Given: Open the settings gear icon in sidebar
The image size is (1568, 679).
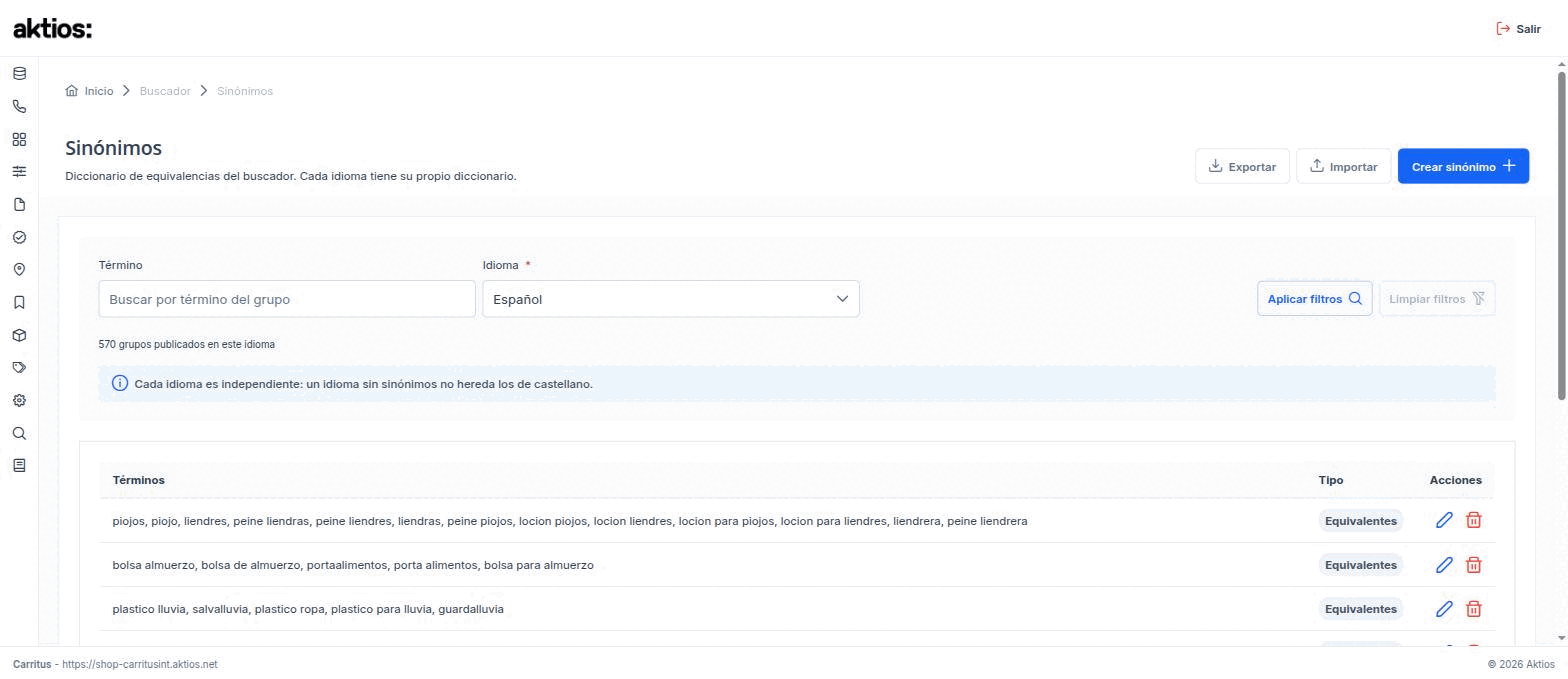Looking at the screenshot, I should [x=19, y=401].
